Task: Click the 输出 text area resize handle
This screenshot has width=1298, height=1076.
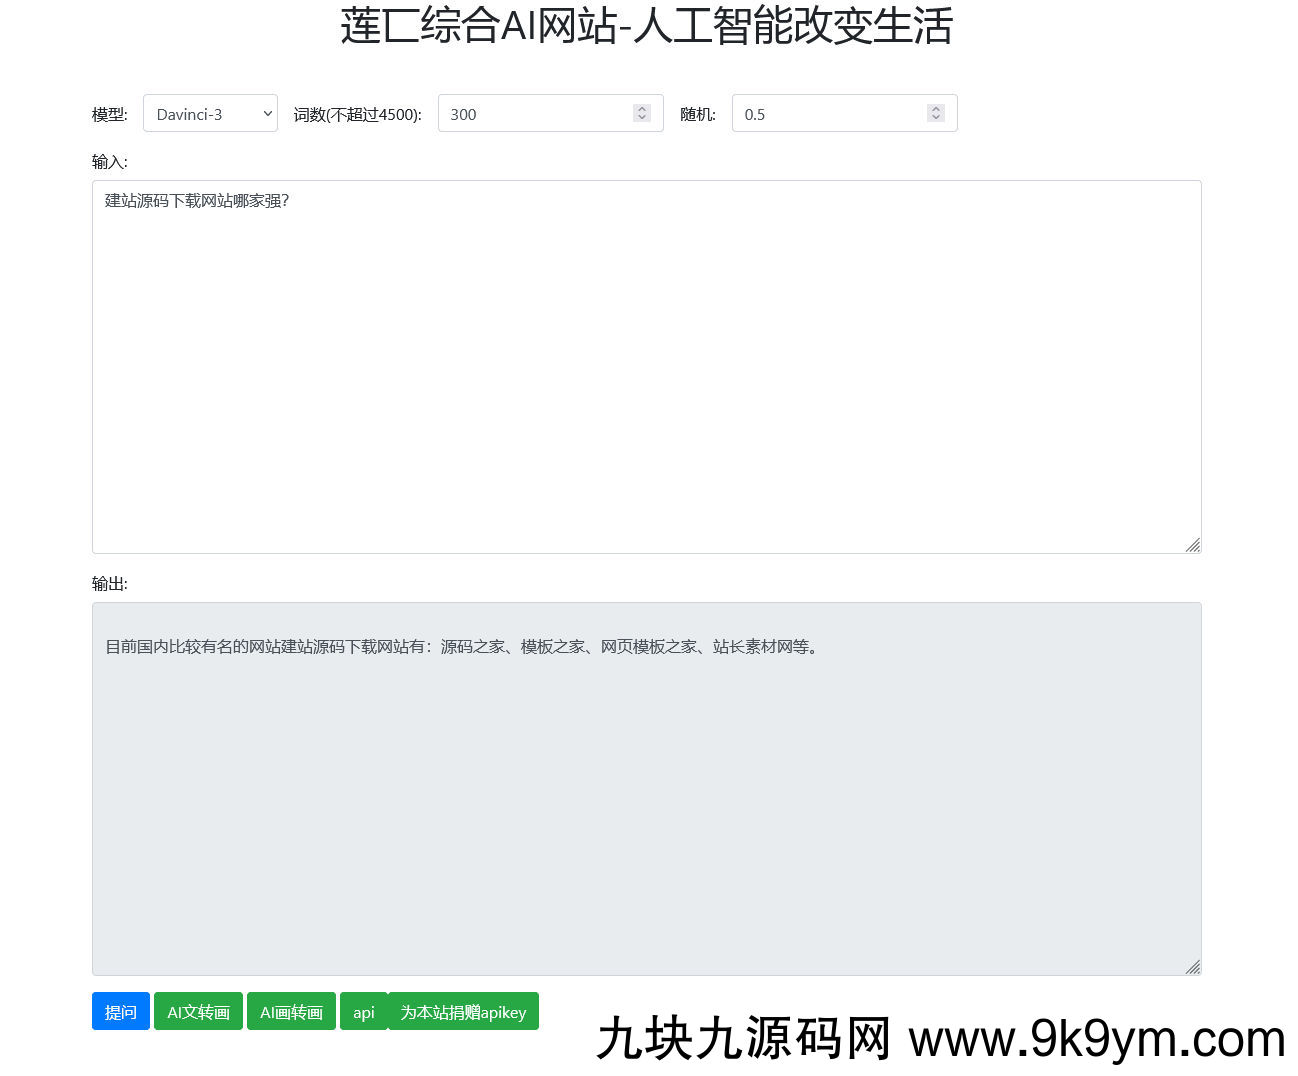Action: (1192, 967)
